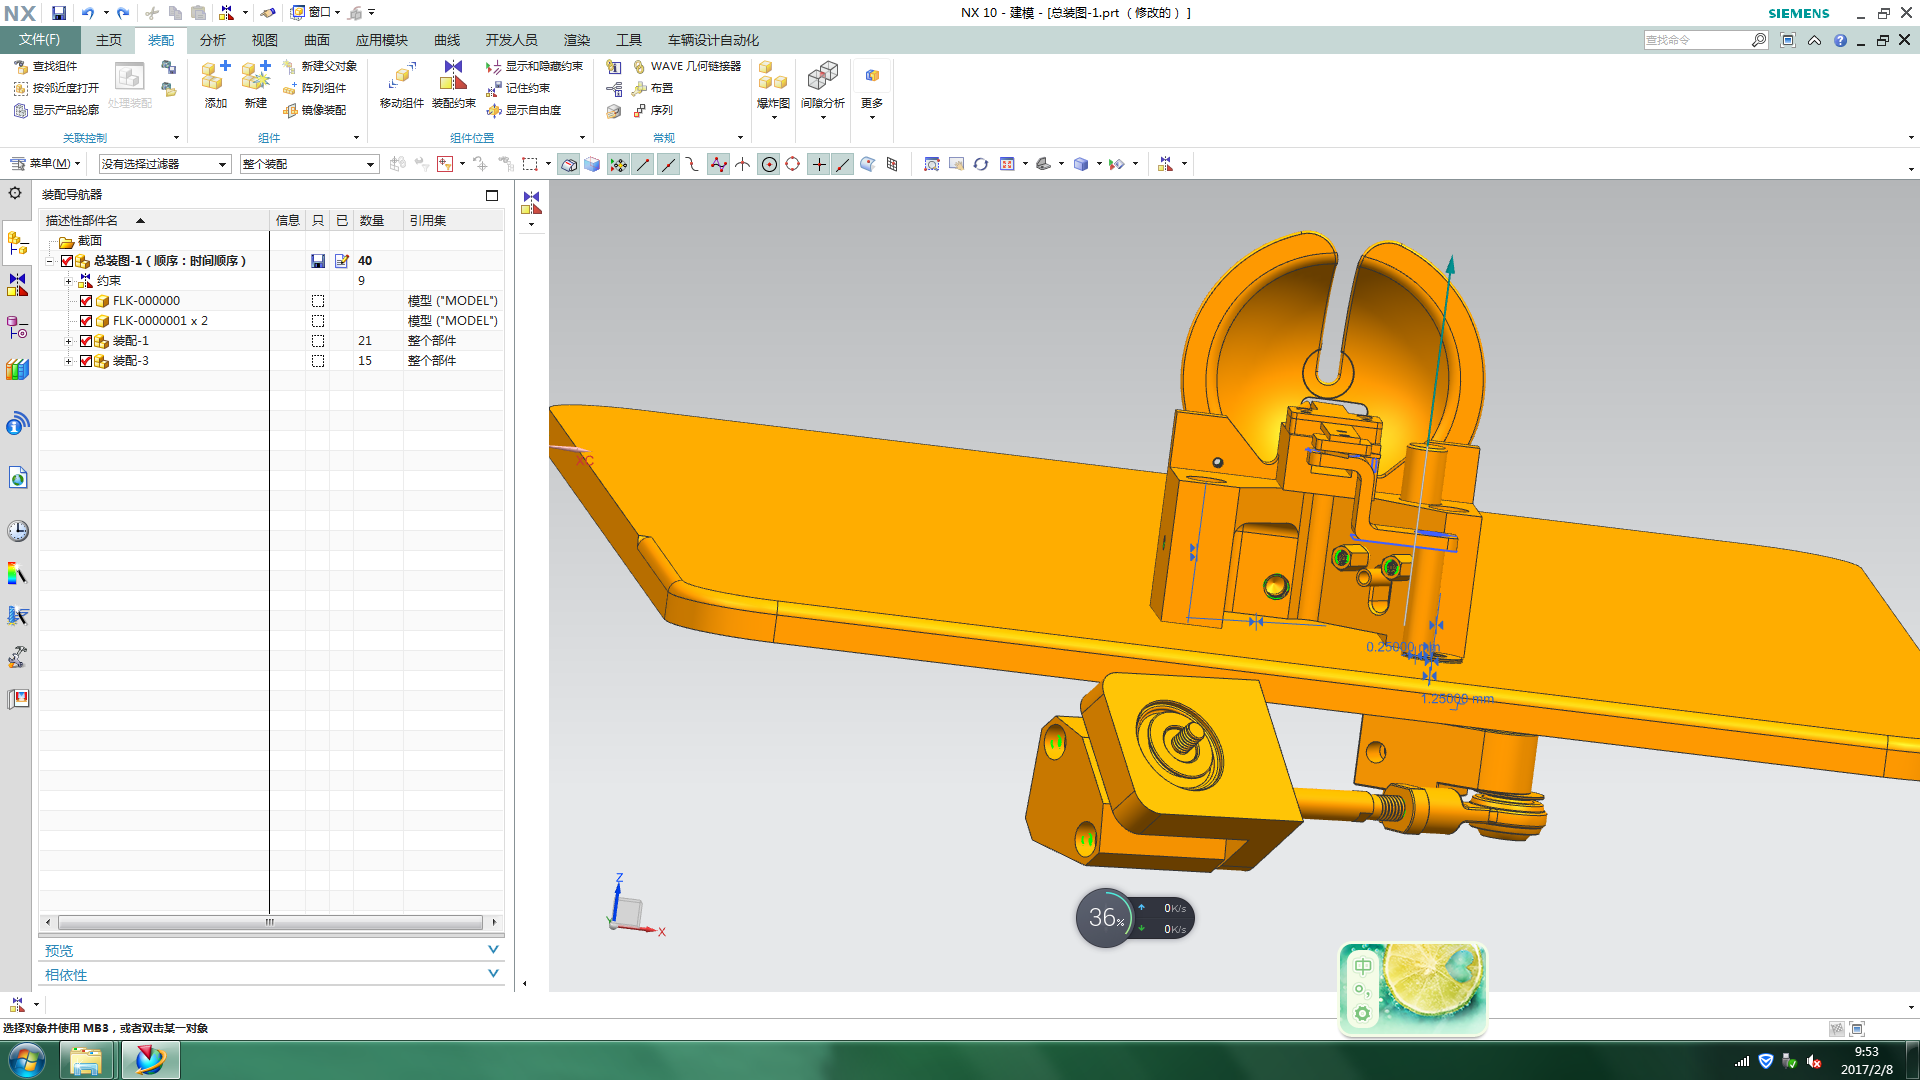Click the read-only box in FLK-000000 row
The image size is (1920, 1080).
click(318, 301)
